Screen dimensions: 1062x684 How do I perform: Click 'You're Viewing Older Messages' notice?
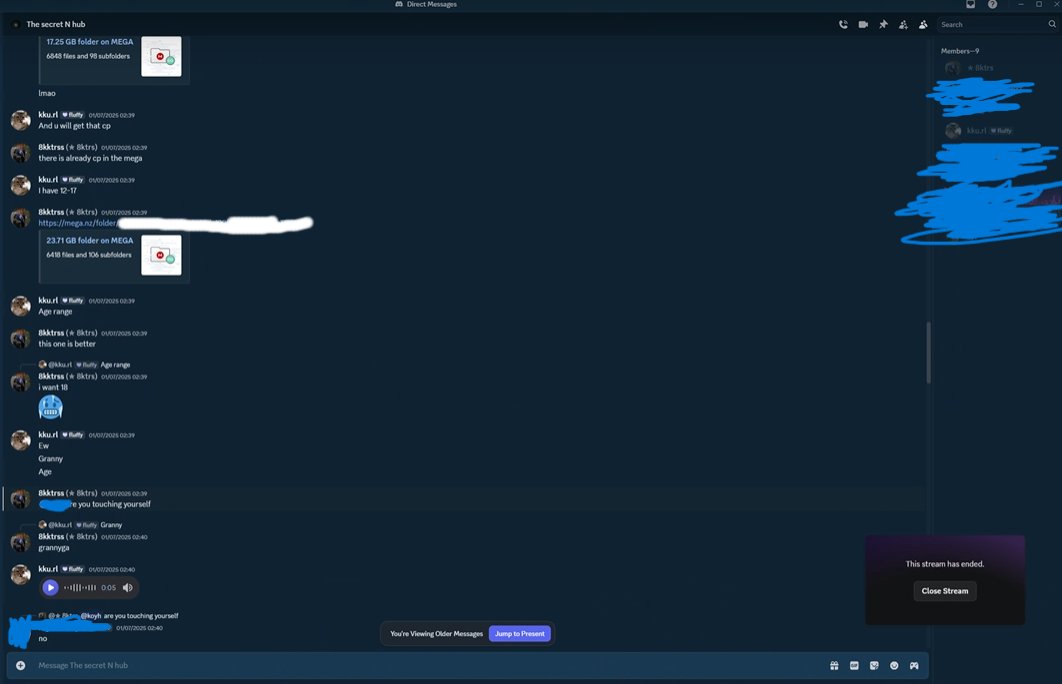pos(436,634)
